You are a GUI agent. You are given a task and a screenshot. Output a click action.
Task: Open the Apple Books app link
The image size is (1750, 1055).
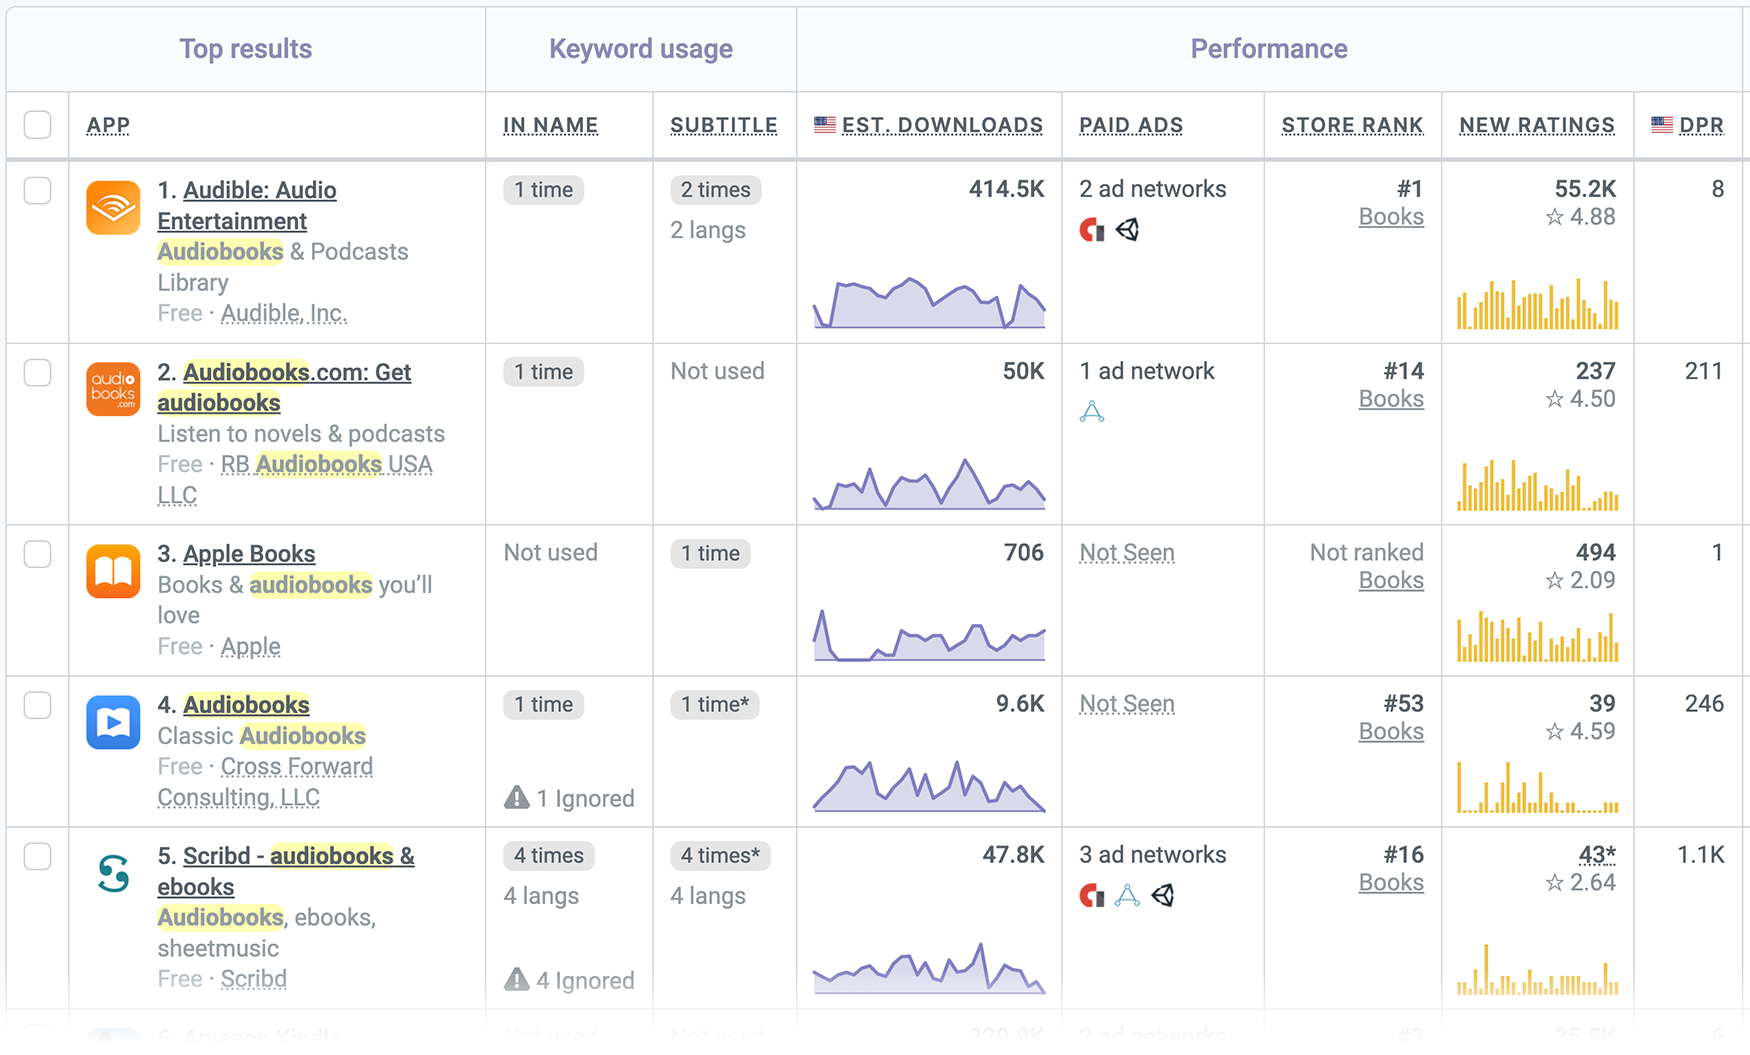pos(249,554)
